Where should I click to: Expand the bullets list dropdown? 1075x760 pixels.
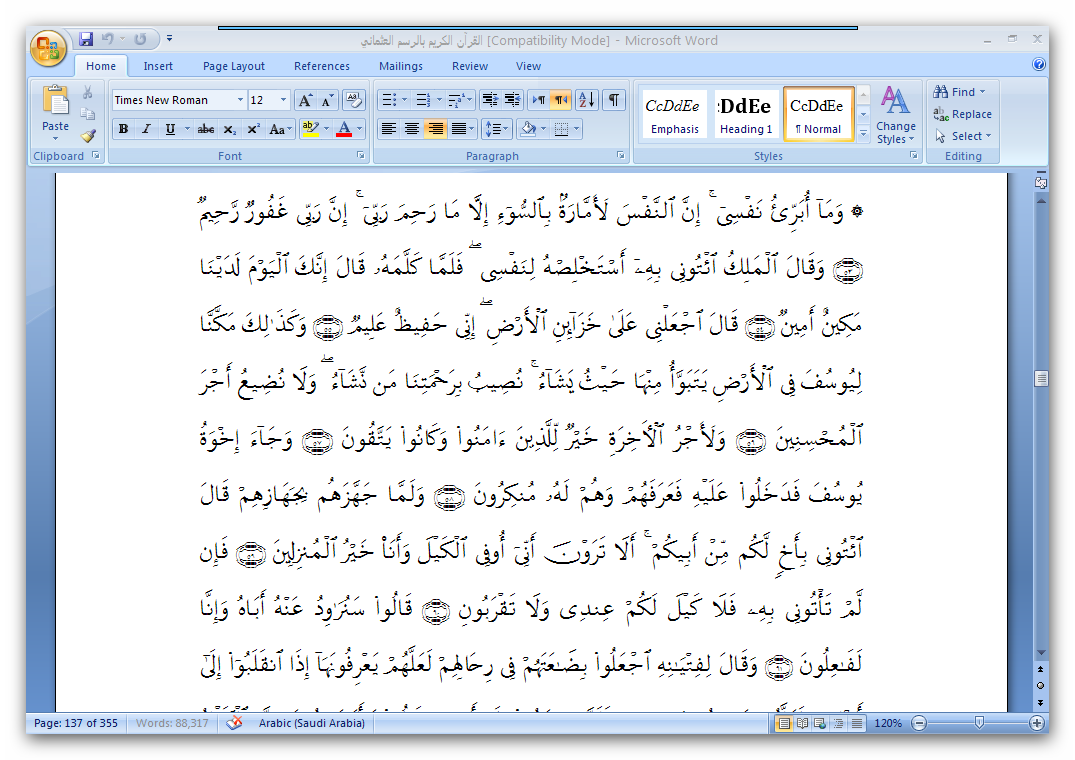404,100
